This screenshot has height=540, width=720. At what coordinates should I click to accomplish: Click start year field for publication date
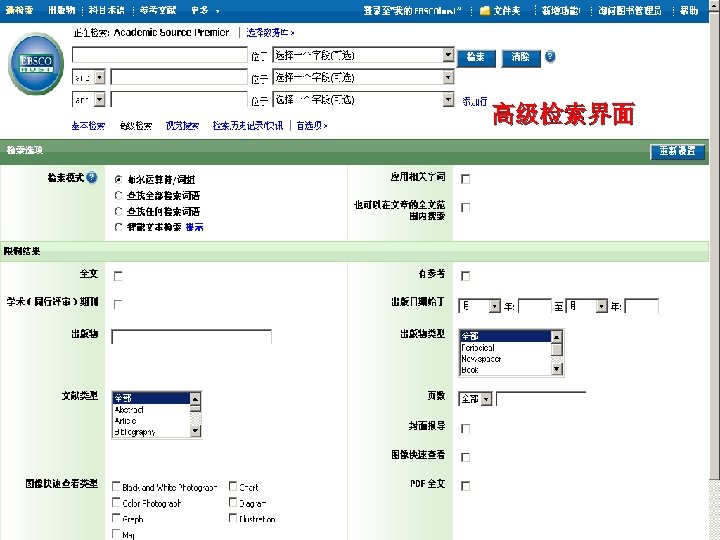[534, 306]
